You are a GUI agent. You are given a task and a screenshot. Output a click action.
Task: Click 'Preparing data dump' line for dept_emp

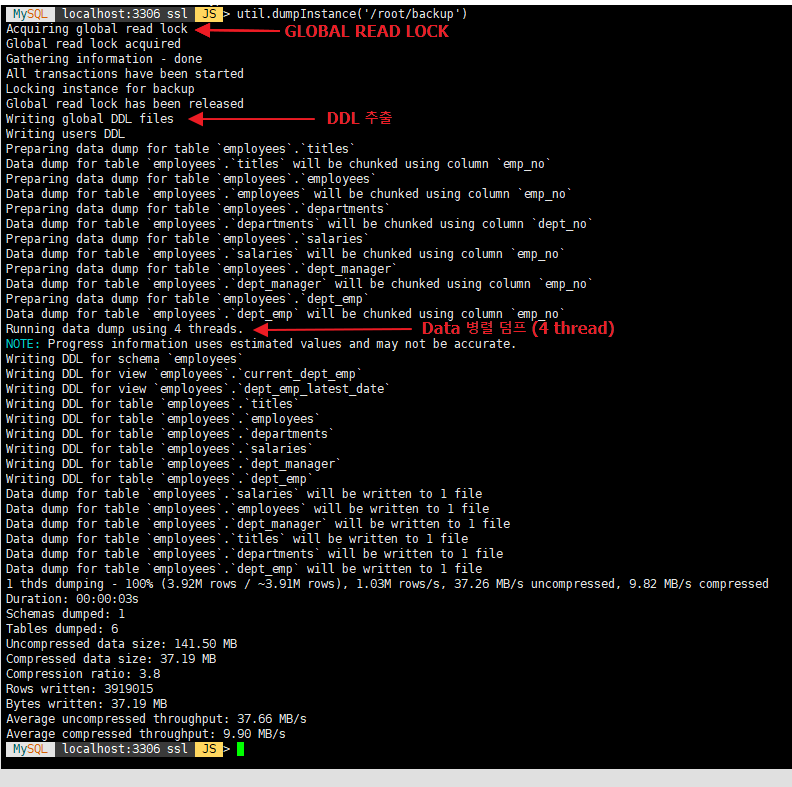tap(187, 299)
